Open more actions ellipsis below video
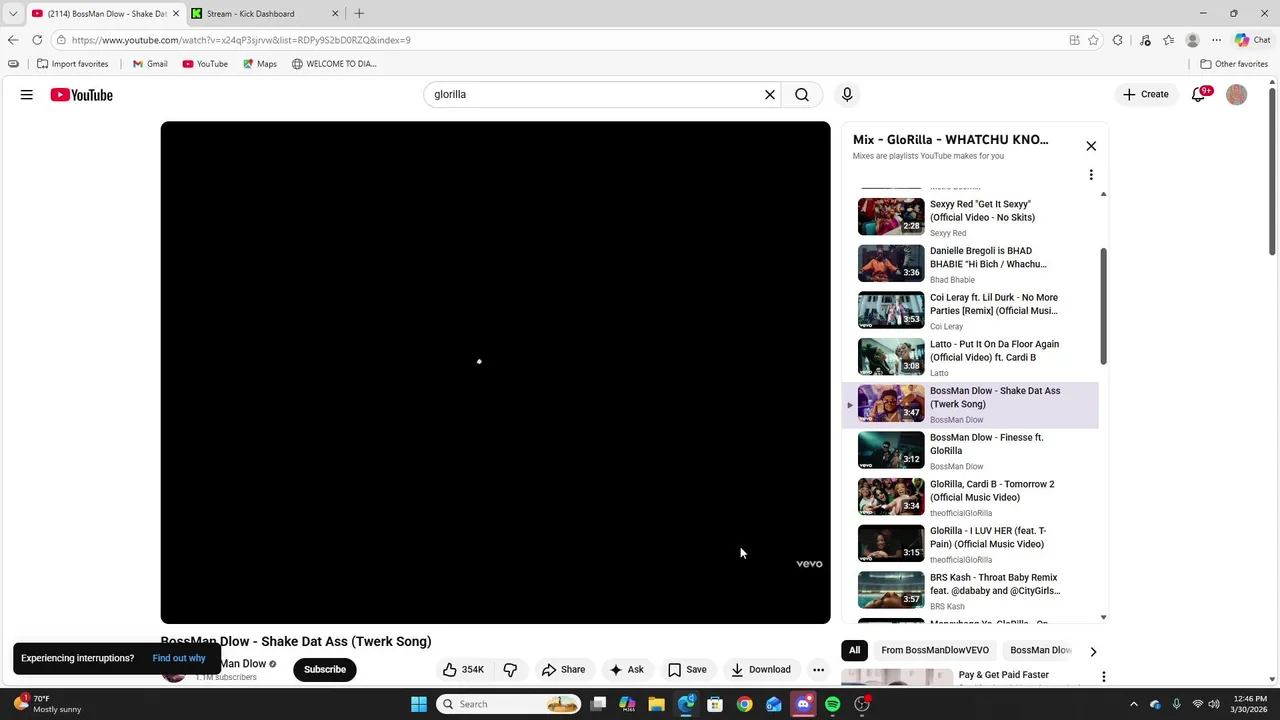The image size is (1280, 720). click(x=818, y=670)
